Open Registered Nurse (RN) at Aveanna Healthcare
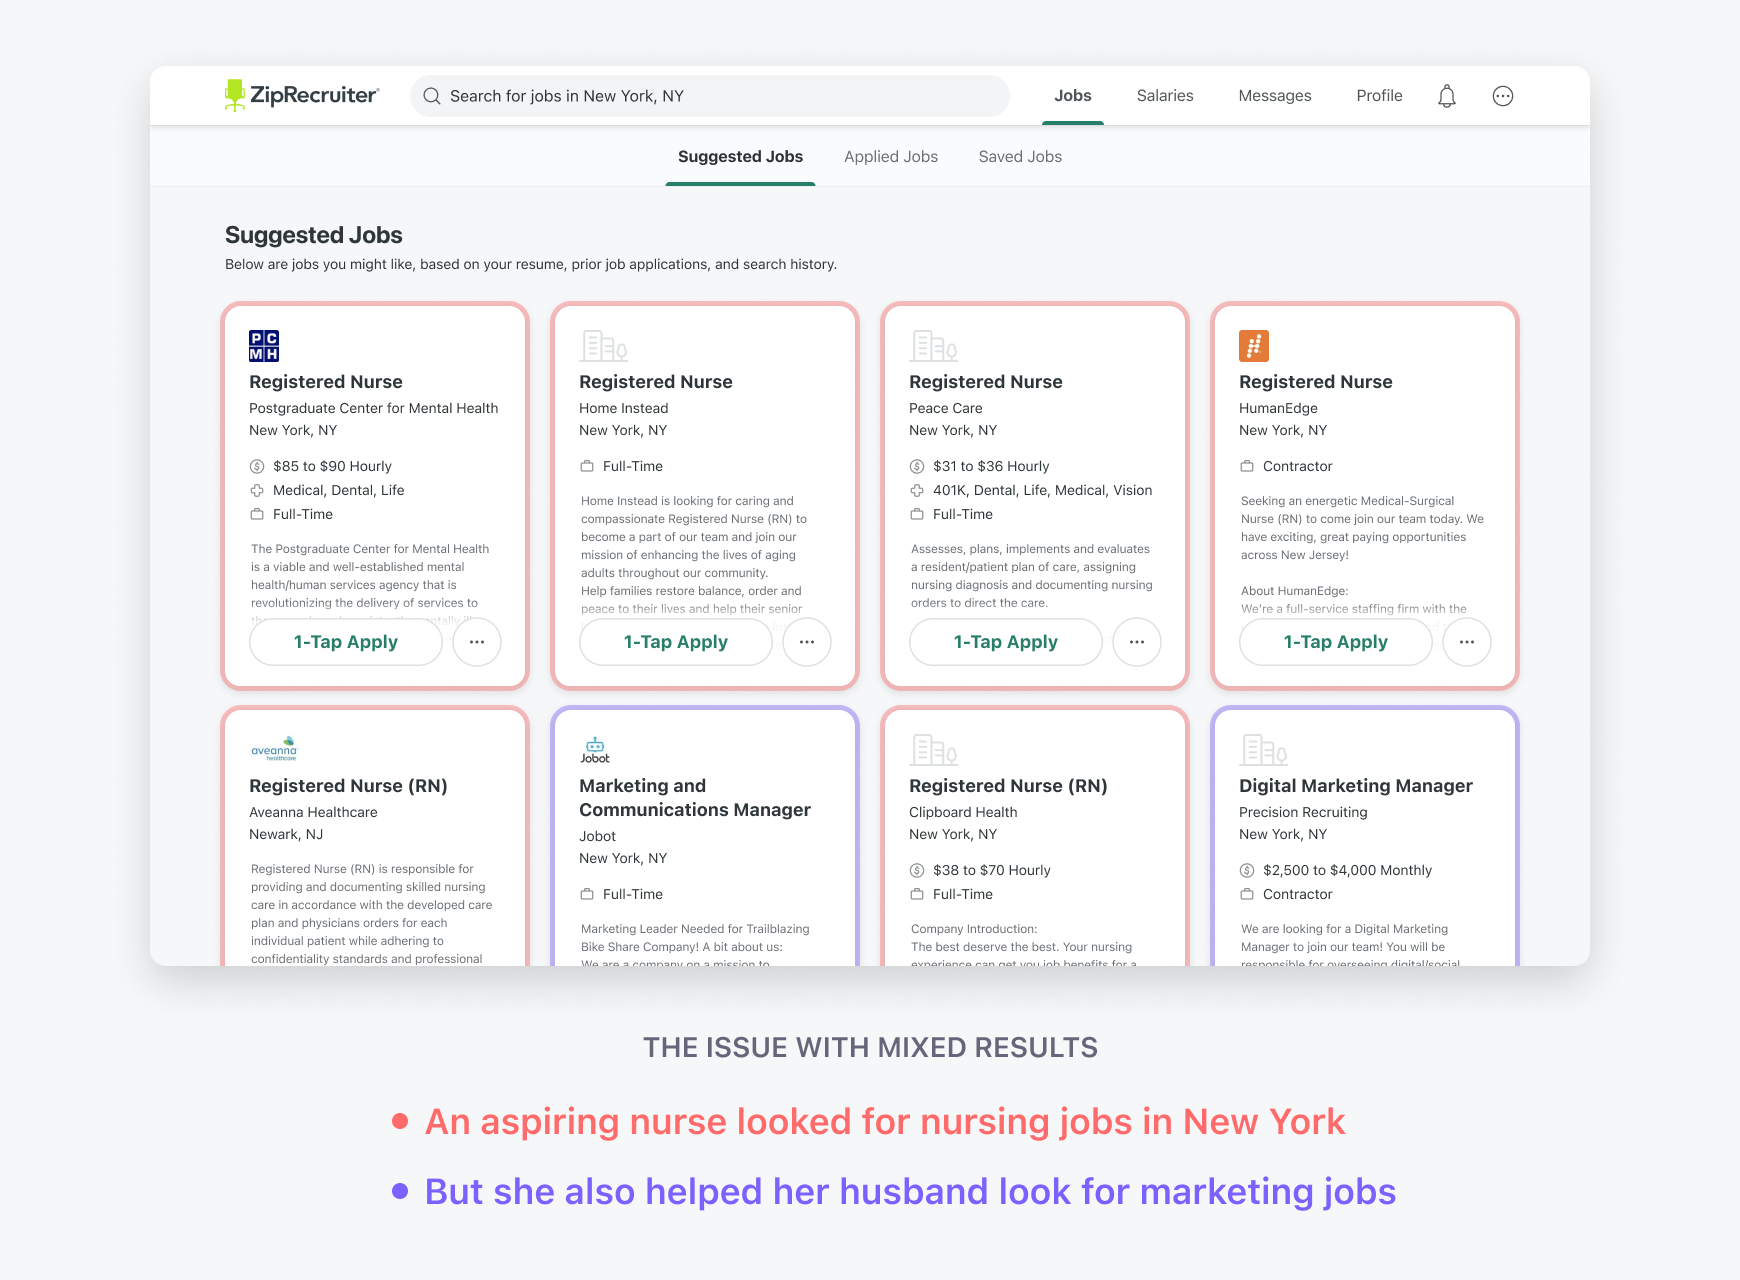1740x1280 pixels. click(x=348, y=786)
